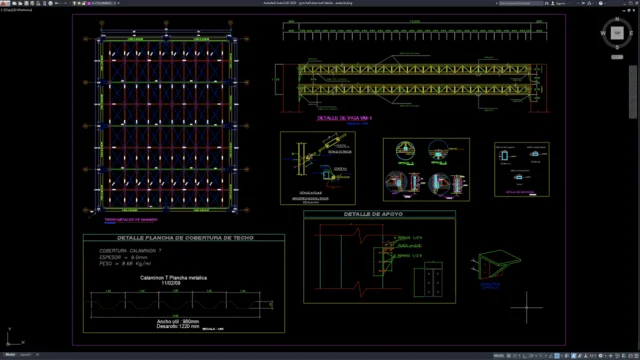The width and height of the screenshot is (640, 360).
Task: Toggle the highlighted Annotation Visibility button
Action: point(573,356)
